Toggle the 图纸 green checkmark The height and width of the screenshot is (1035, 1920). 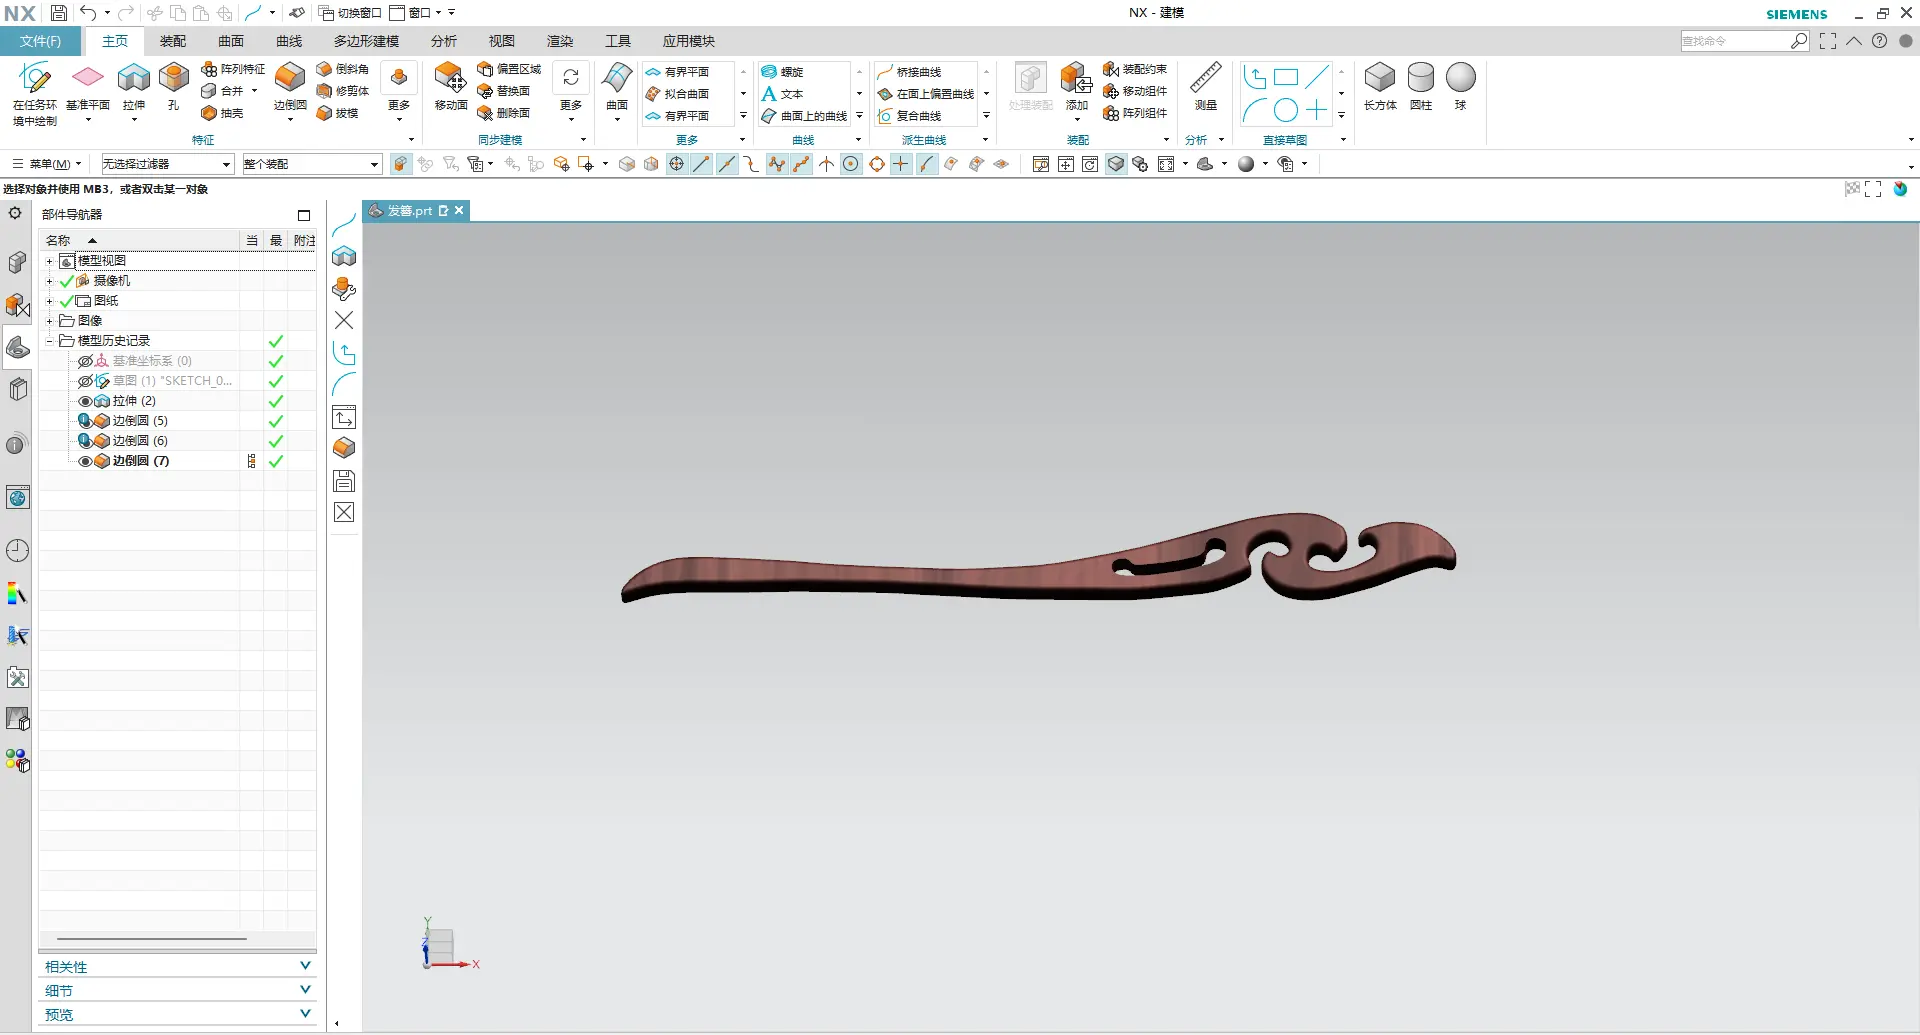(67, 301)
